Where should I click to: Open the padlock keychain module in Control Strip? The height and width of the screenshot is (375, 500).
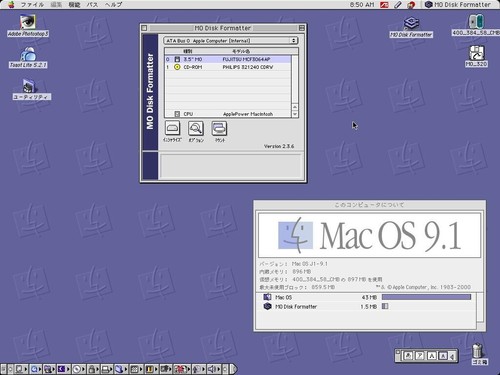(x=93, y=369)
